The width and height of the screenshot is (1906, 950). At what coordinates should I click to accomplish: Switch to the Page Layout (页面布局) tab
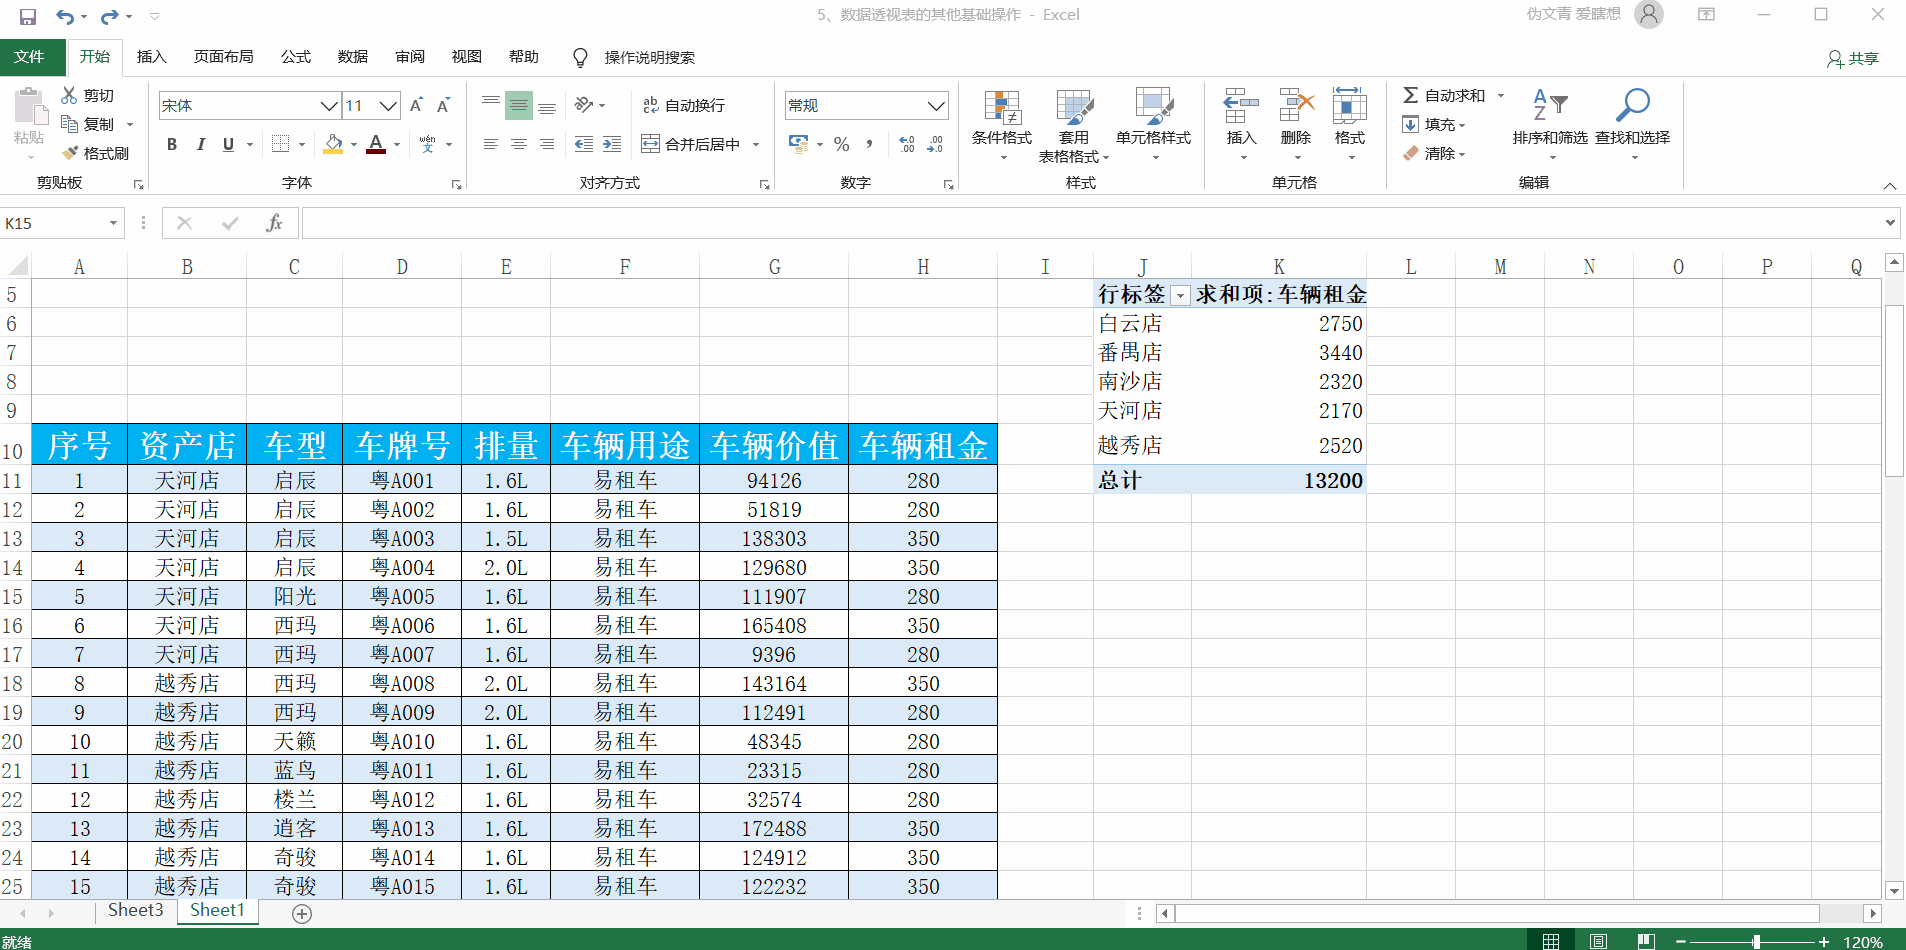[x=224, y=57]
